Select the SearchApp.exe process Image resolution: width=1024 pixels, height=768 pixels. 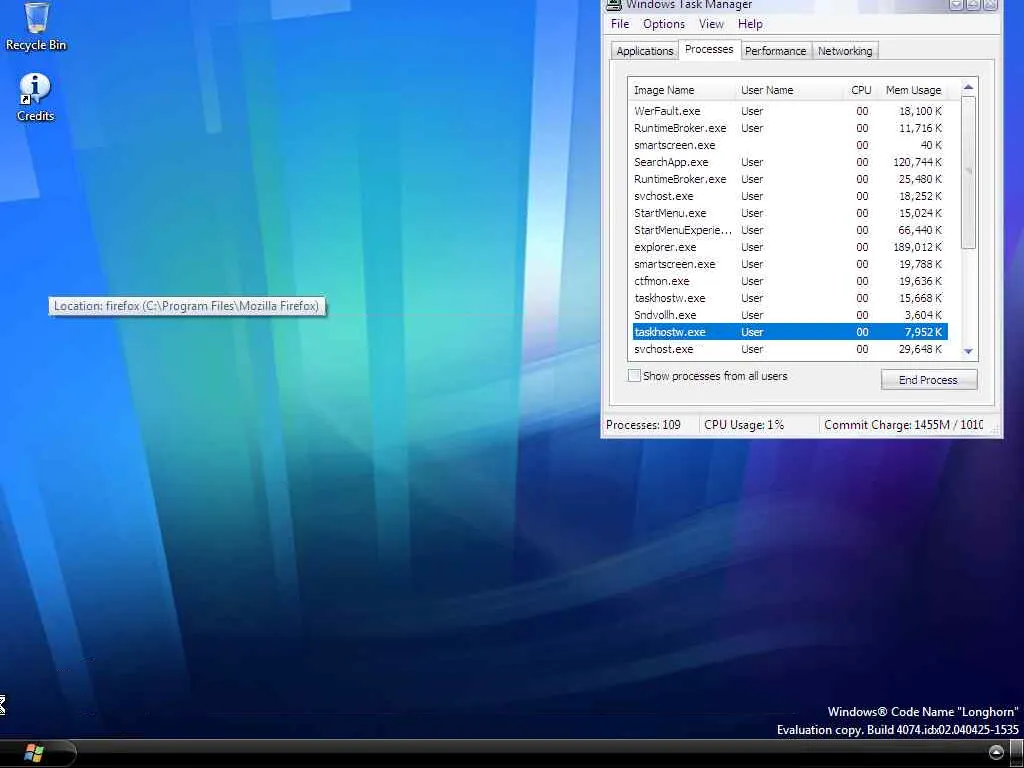790,162
